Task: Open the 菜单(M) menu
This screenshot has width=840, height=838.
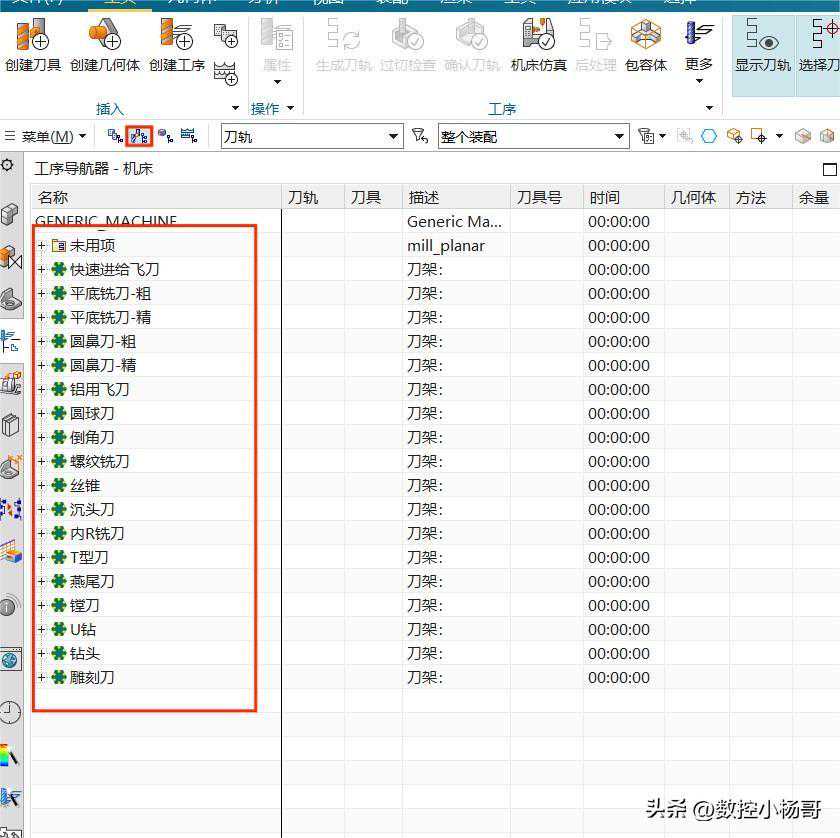Action: [x=47, y=136]
